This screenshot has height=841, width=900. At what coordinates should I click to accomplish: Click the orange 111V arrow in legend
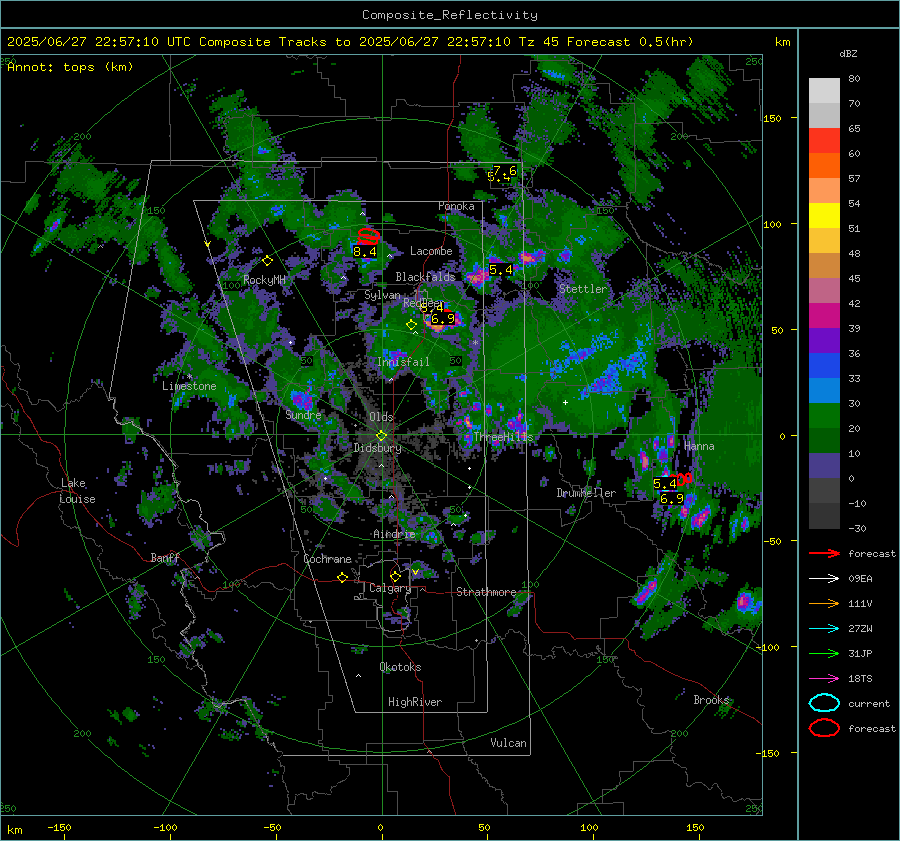click(824, 603)
